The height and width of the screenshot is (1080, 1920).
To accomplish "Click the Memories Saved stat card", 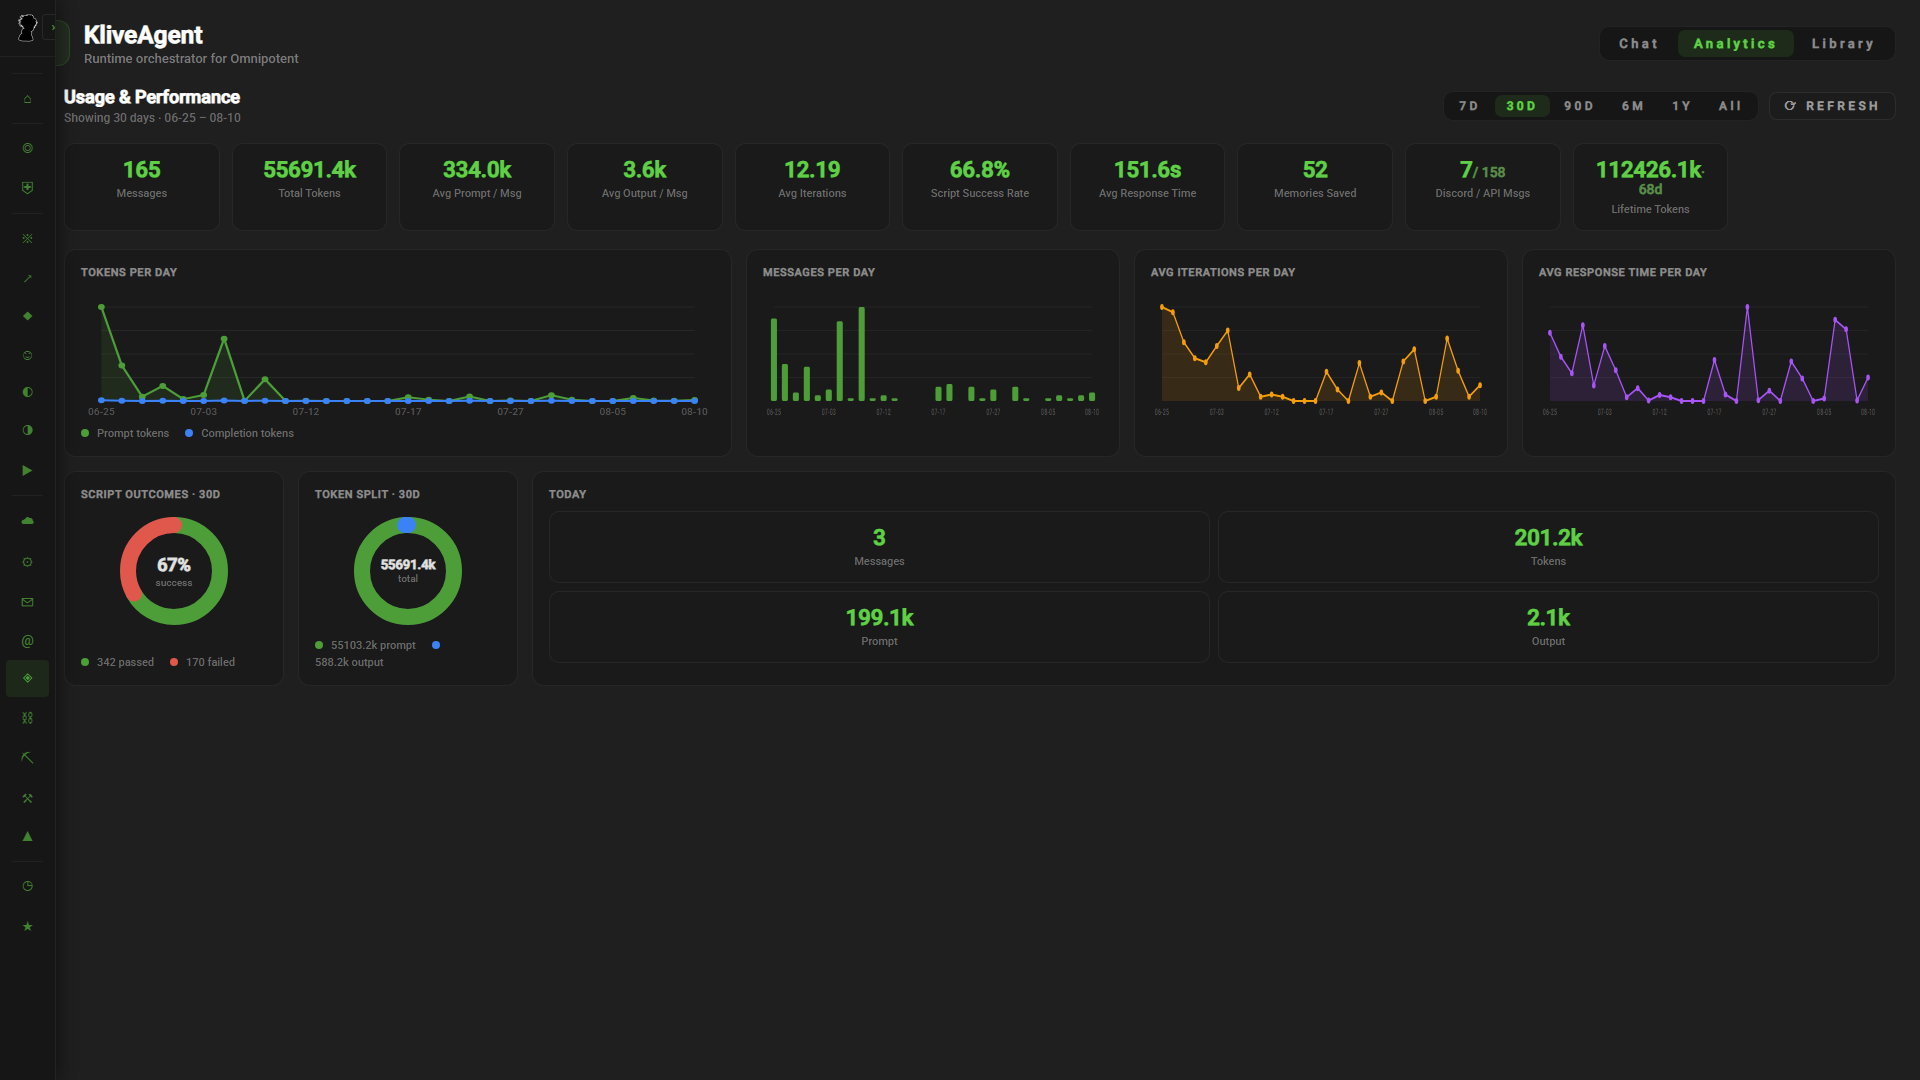I will coord(1315,187).
